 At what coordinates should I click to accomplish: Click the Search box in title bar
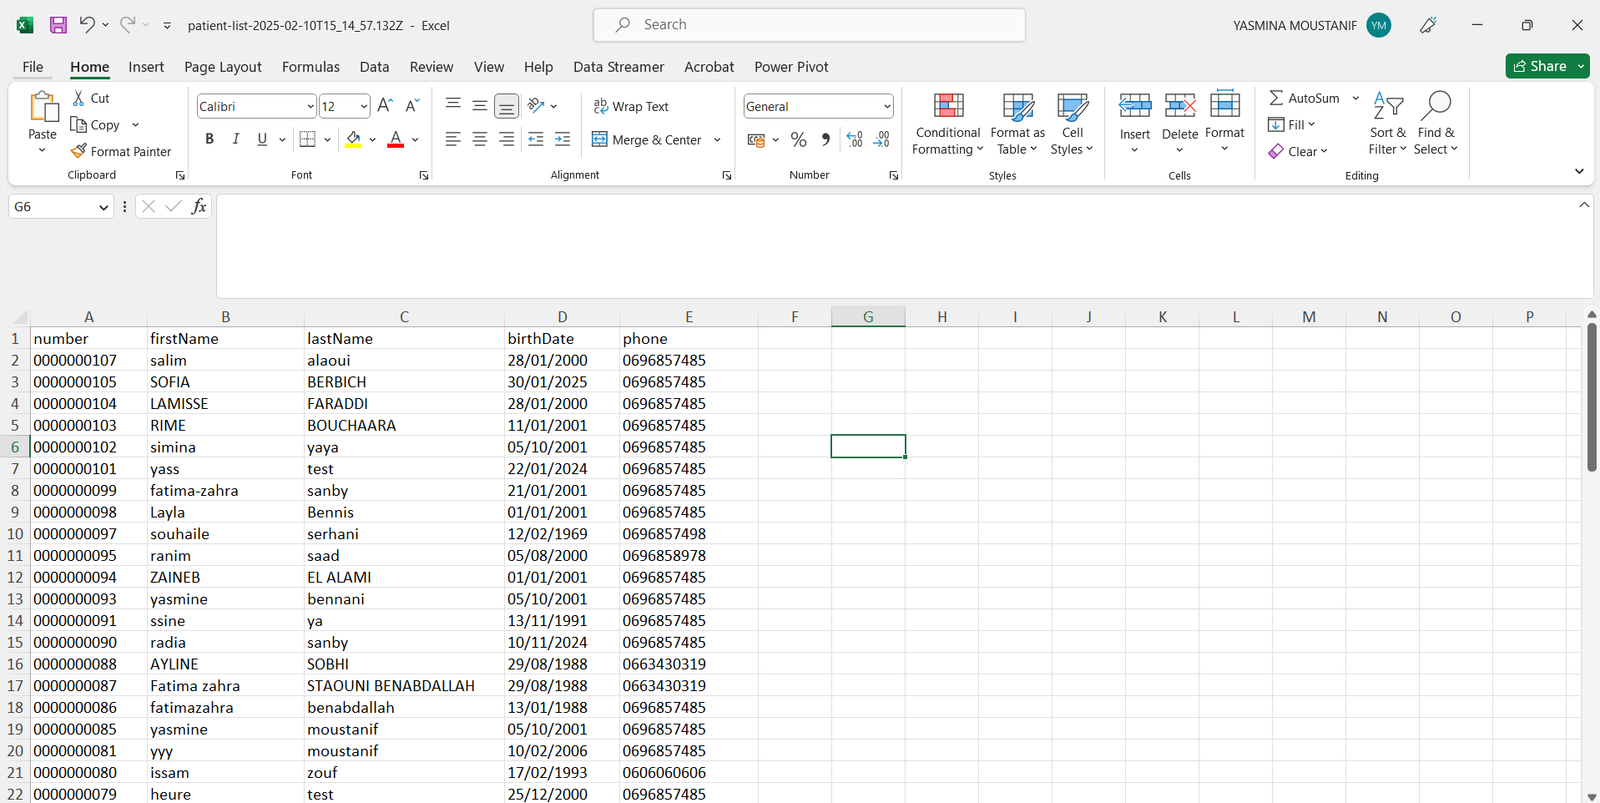(809, 25)
